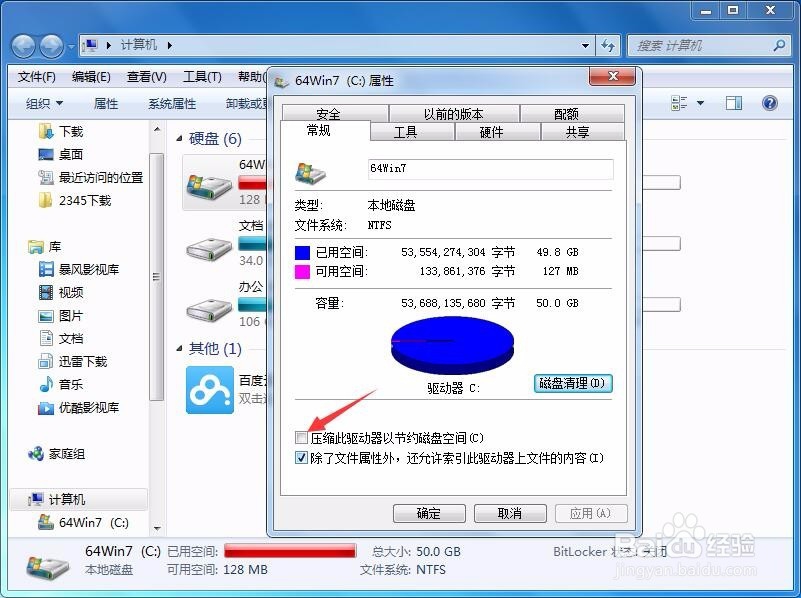Select the 下载 folder in sidebar
This screenshot has height=598, width=801.
[x=61, y=132]
